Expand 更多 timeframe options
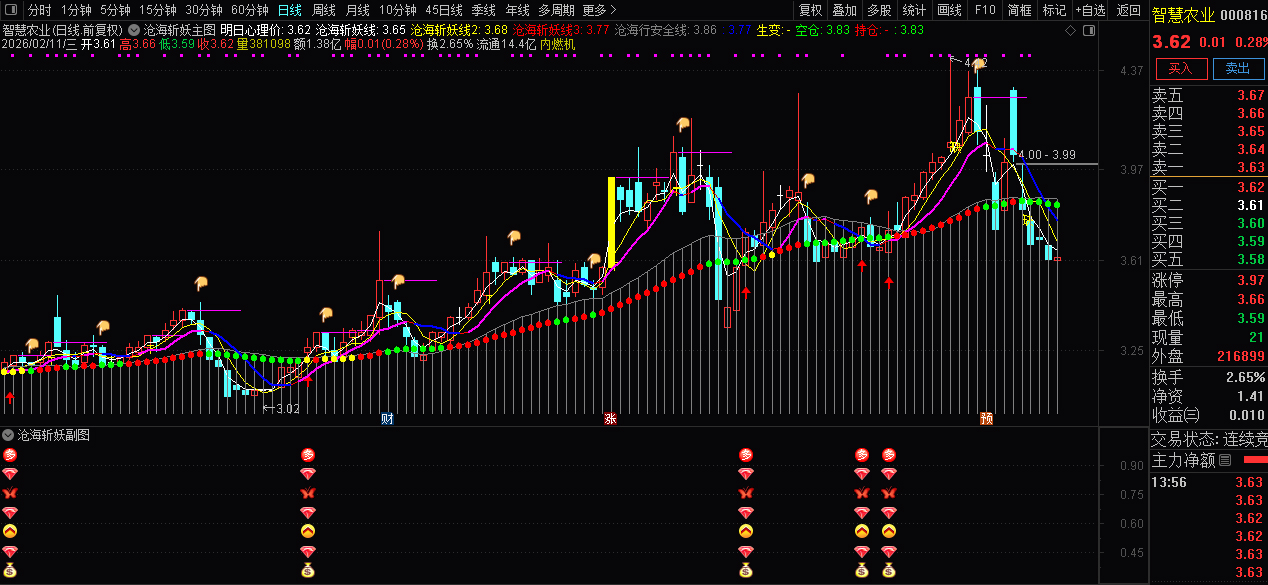The width and height of the screenshot is (1268, 585). point(599,10)
